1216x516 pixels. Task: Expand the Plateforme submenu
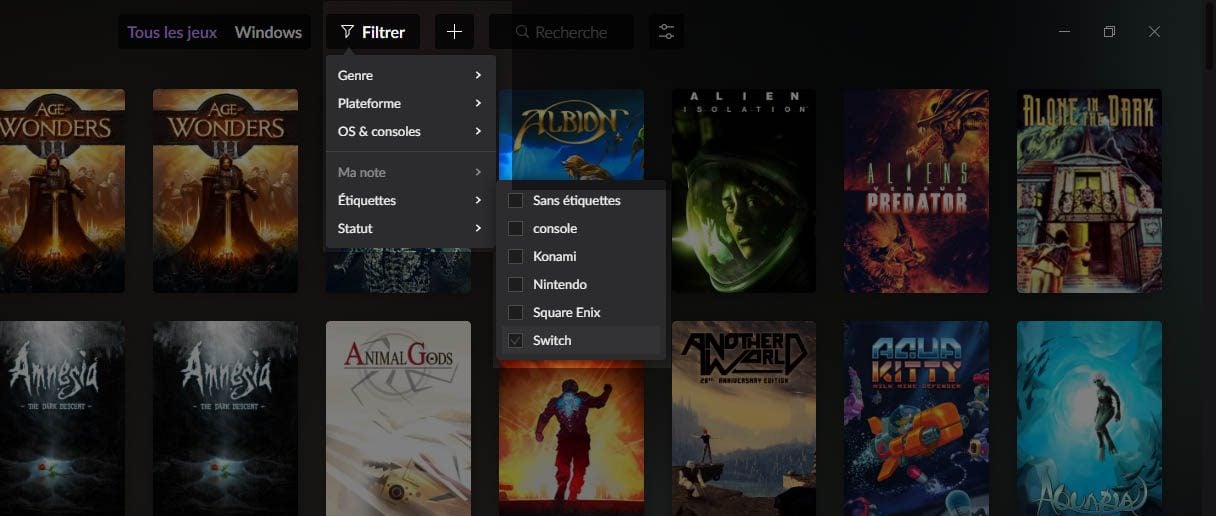410,104
